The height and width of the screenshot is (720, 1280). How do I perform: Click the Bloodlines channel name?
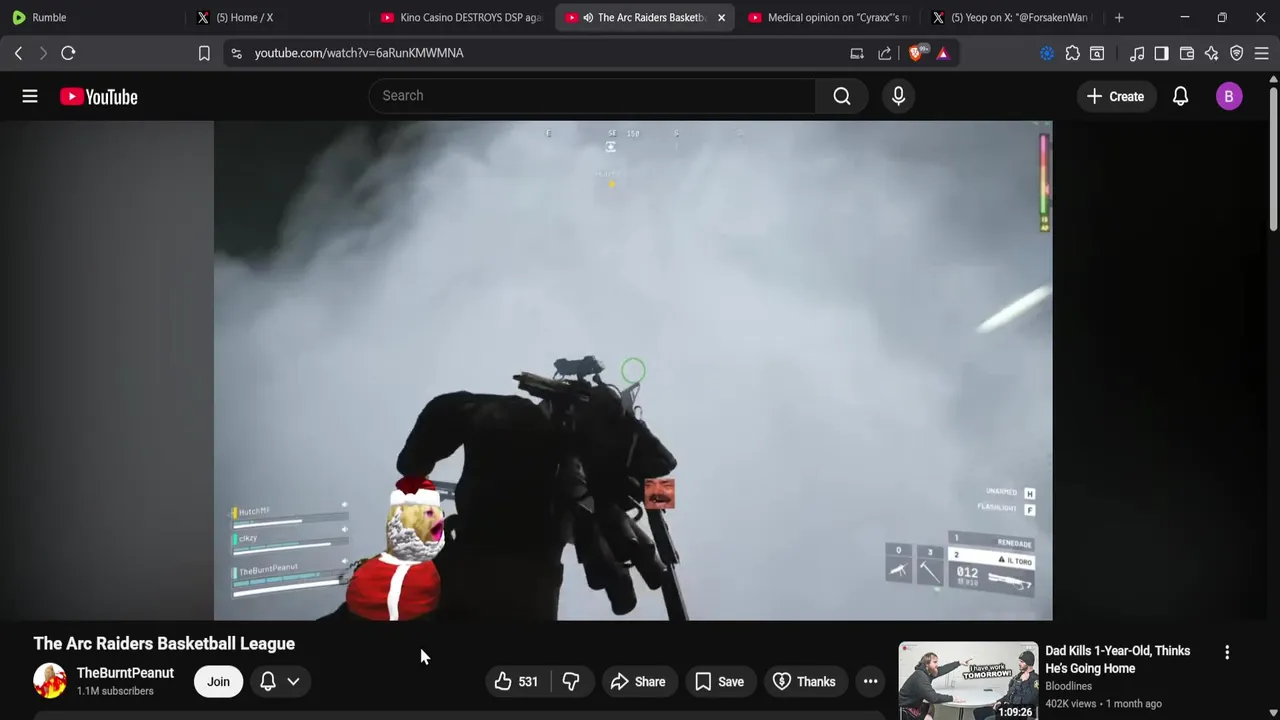[x=1068, y=686]
